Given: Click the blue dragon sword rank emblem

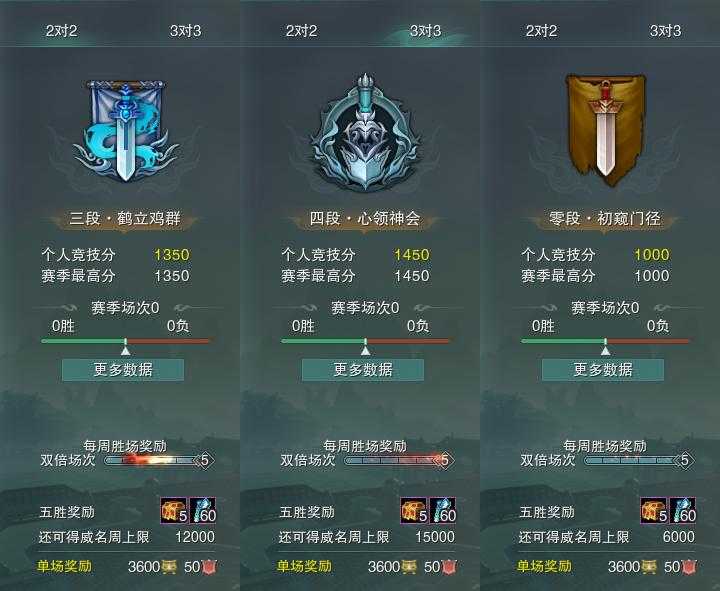Looking at the screenshot, I should tap(125, 132).
